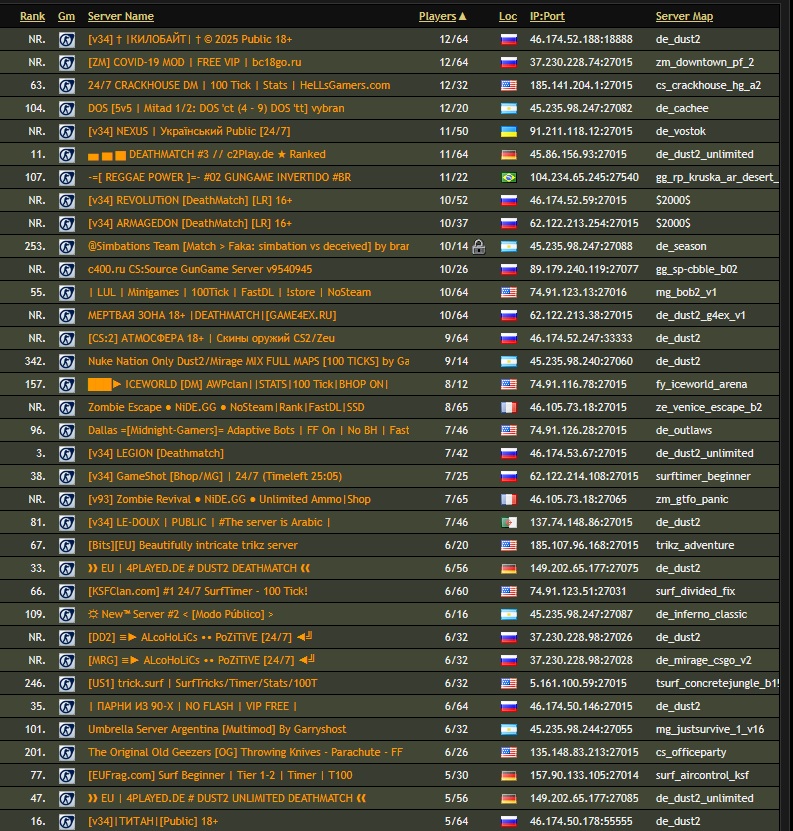
Task: Open [MRG] ALcoHoLiCs PoZiTiVE server
Action: [201, 660]
